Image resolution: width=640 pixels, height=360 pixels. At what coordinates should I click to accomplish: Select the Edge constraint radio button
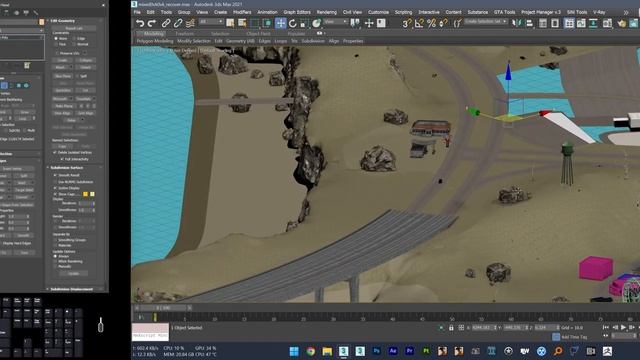(x=75, y=38)
